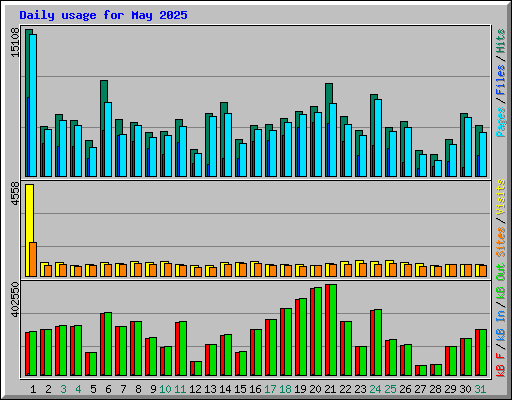This screenshot has height=400, width=512.
Task: Click the "Sites" legend text
Action: pyautogui.click(x=500, y=242)
